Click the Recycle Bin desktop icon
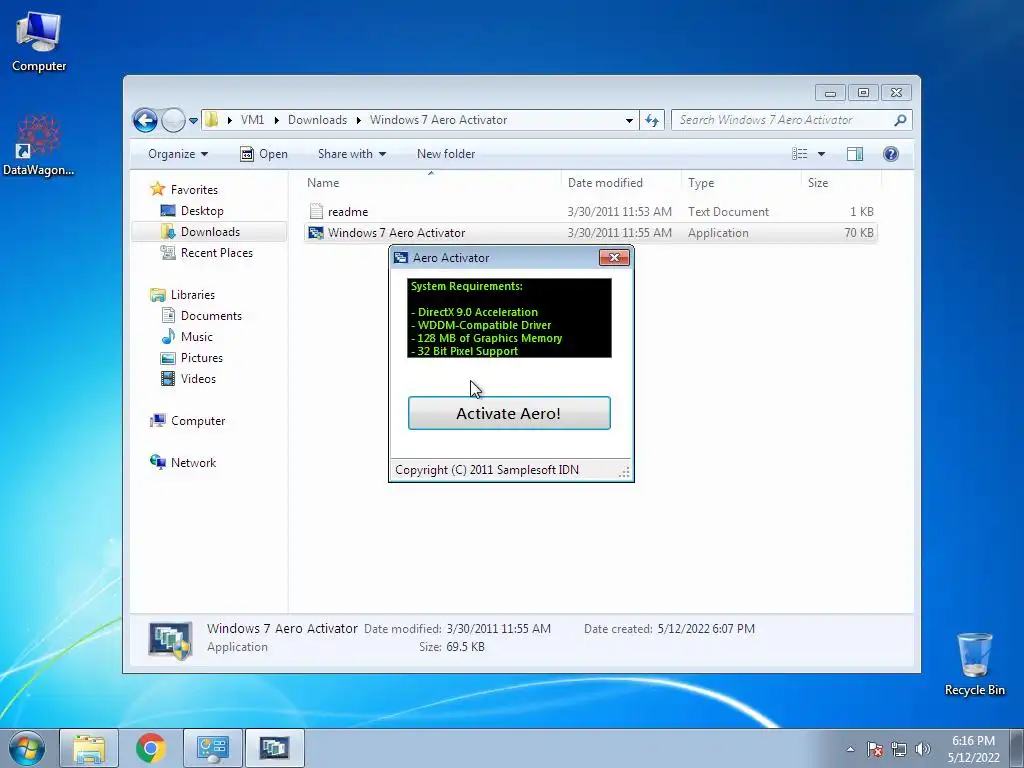The width and height of the screenshot is (1024, 768). [974, 664]
